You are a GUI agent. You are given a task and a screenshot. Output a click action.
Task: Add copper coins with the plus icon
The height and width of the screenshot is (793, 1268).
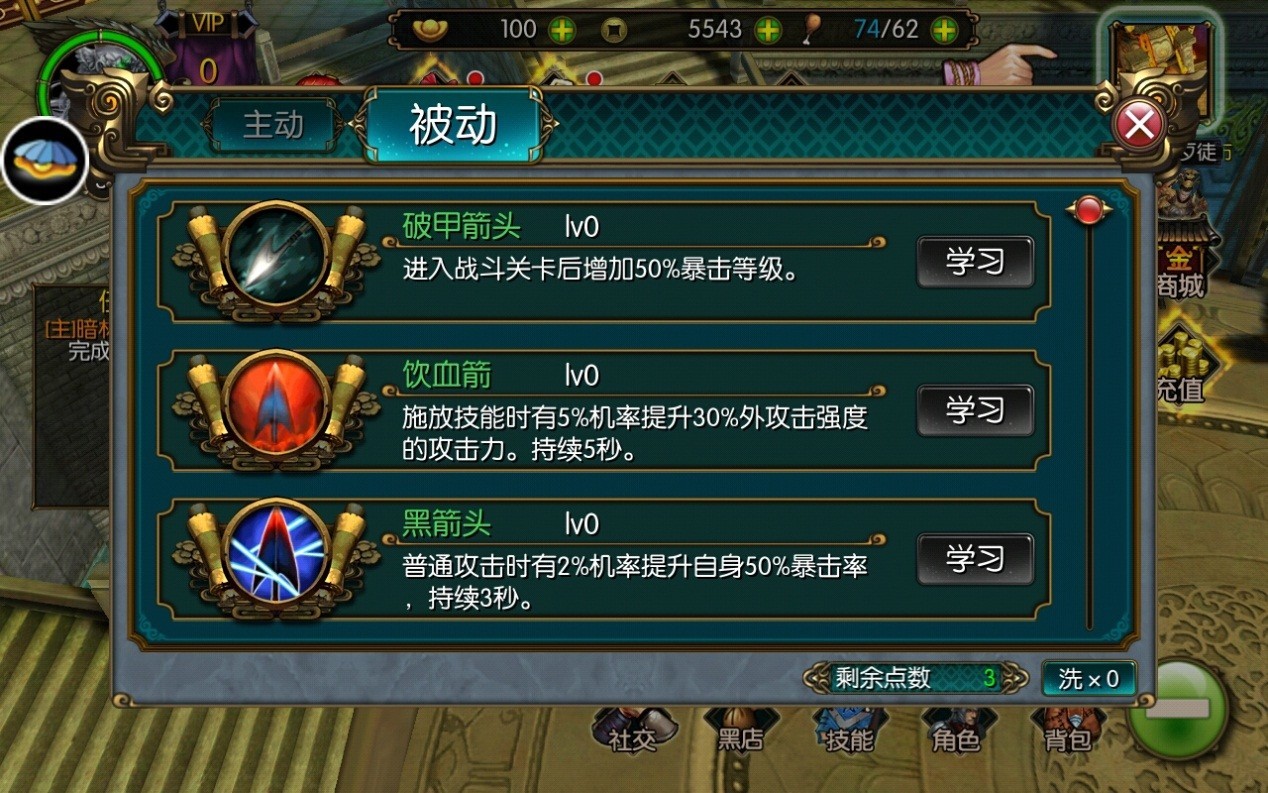(x=767, y=30)
